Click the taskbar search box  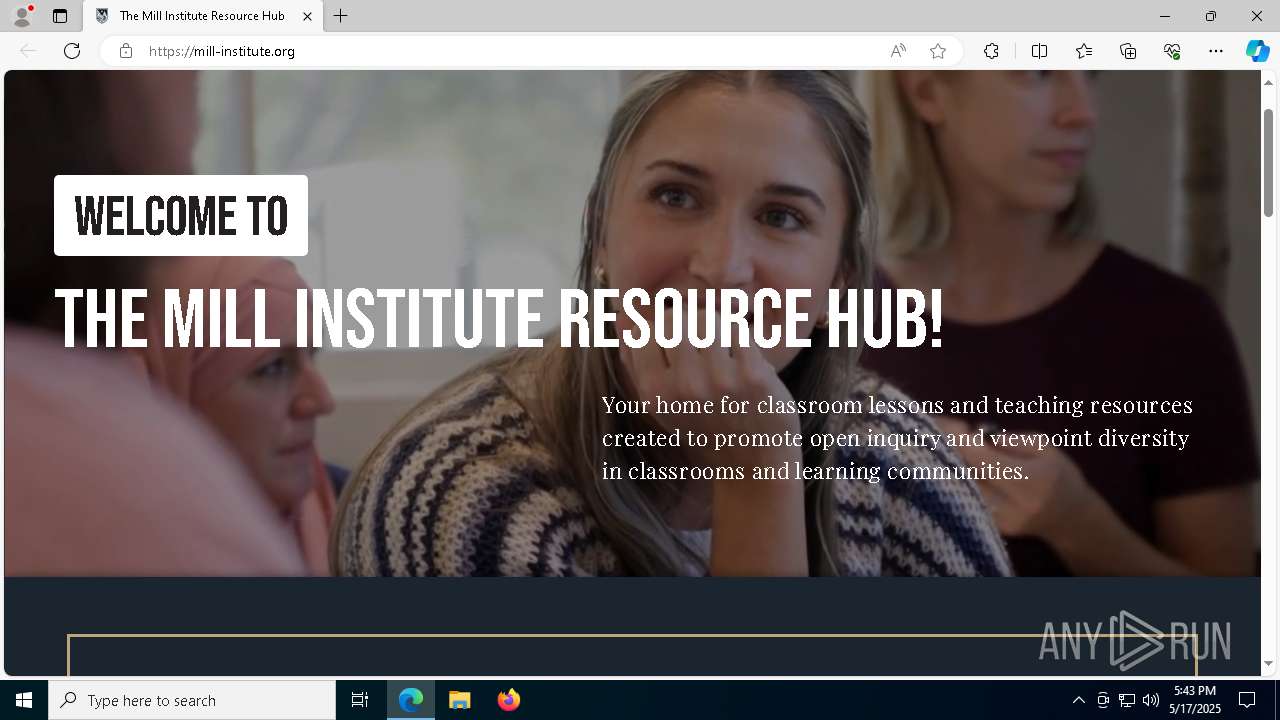pos(192,700)
